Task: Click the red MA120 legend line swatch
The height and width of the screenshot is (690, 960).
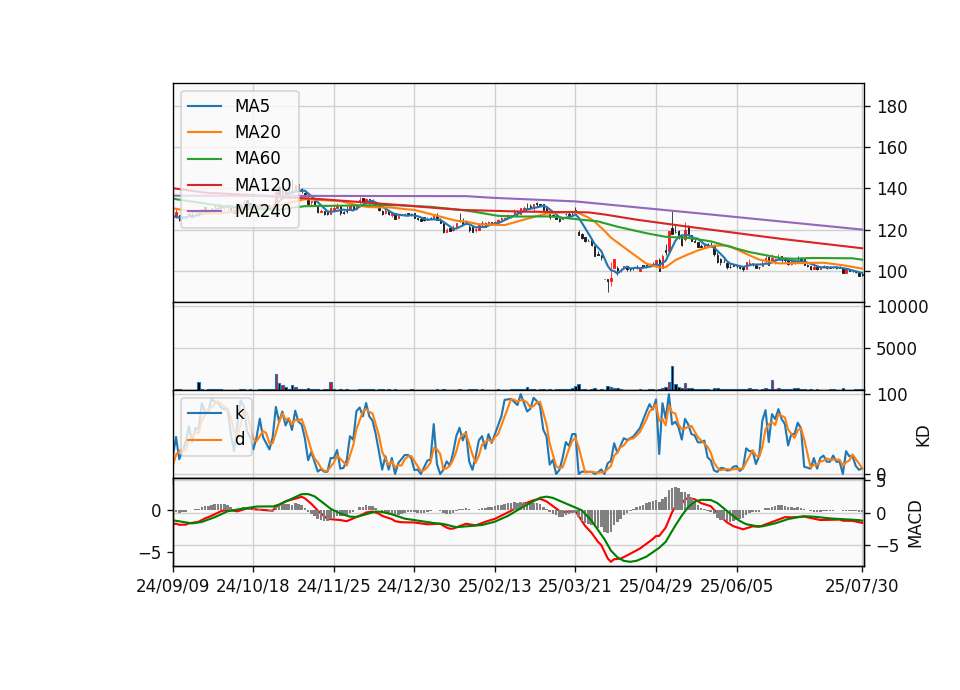Action: [204, 185]
